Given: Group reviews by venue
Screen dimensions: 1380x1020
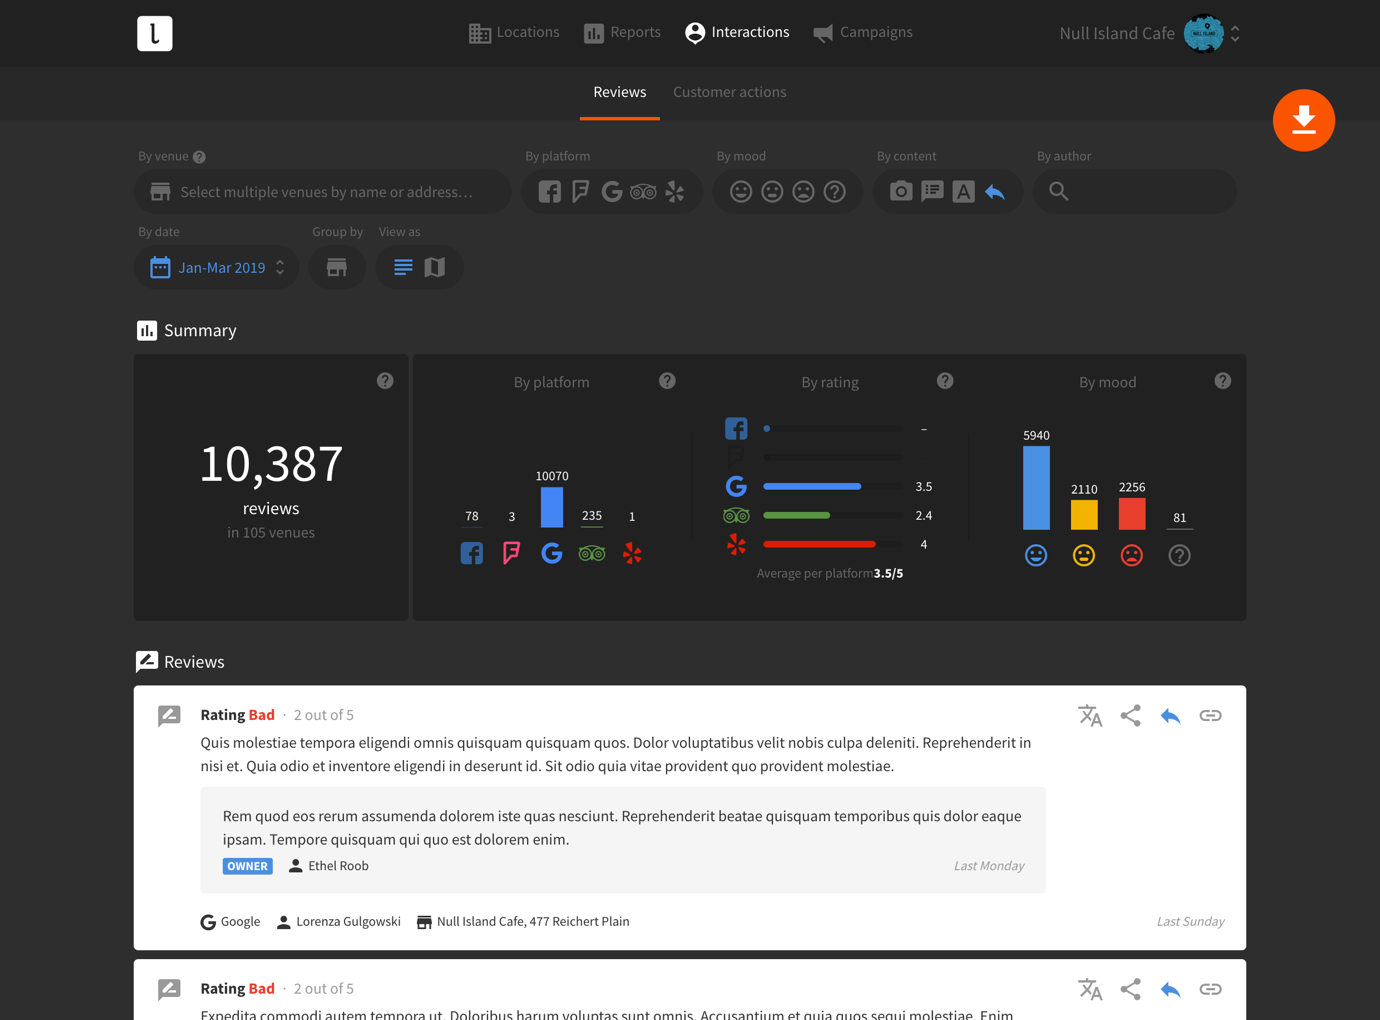Looking at the screenshot, I should (x=337, y=268).
